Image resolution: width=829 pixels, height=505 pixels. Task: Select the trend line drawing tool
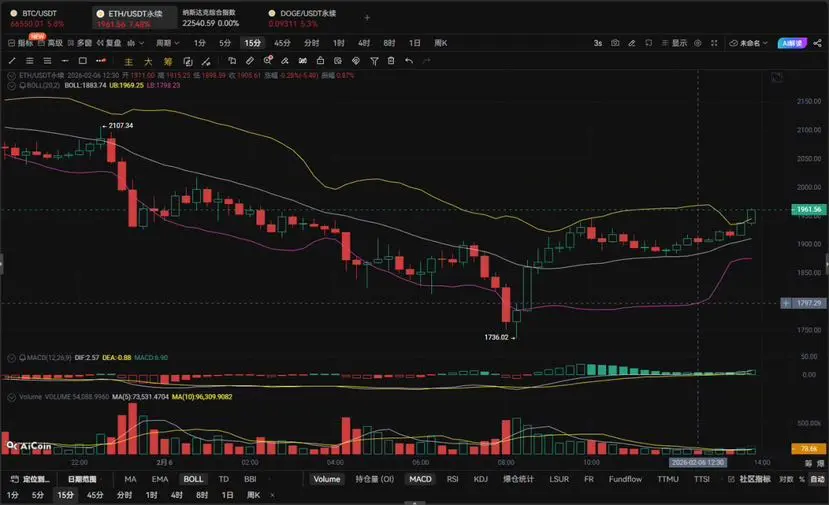pos(12,61)
